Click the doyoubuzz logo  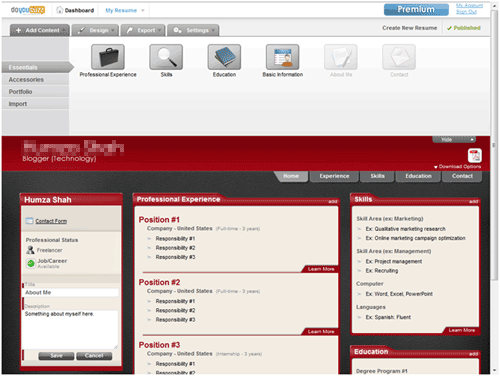pyautogui.click(x=28, y=10)
